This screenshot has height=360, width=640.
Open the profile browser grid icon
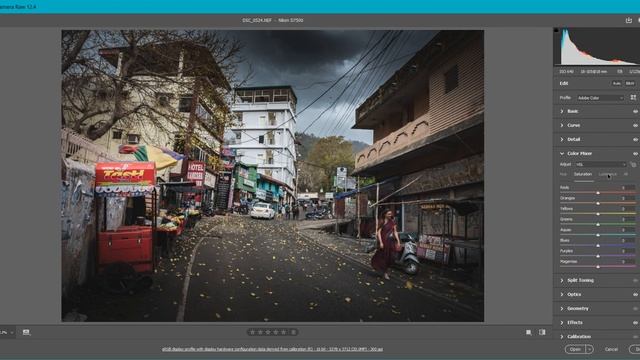[x=633, y=98]
